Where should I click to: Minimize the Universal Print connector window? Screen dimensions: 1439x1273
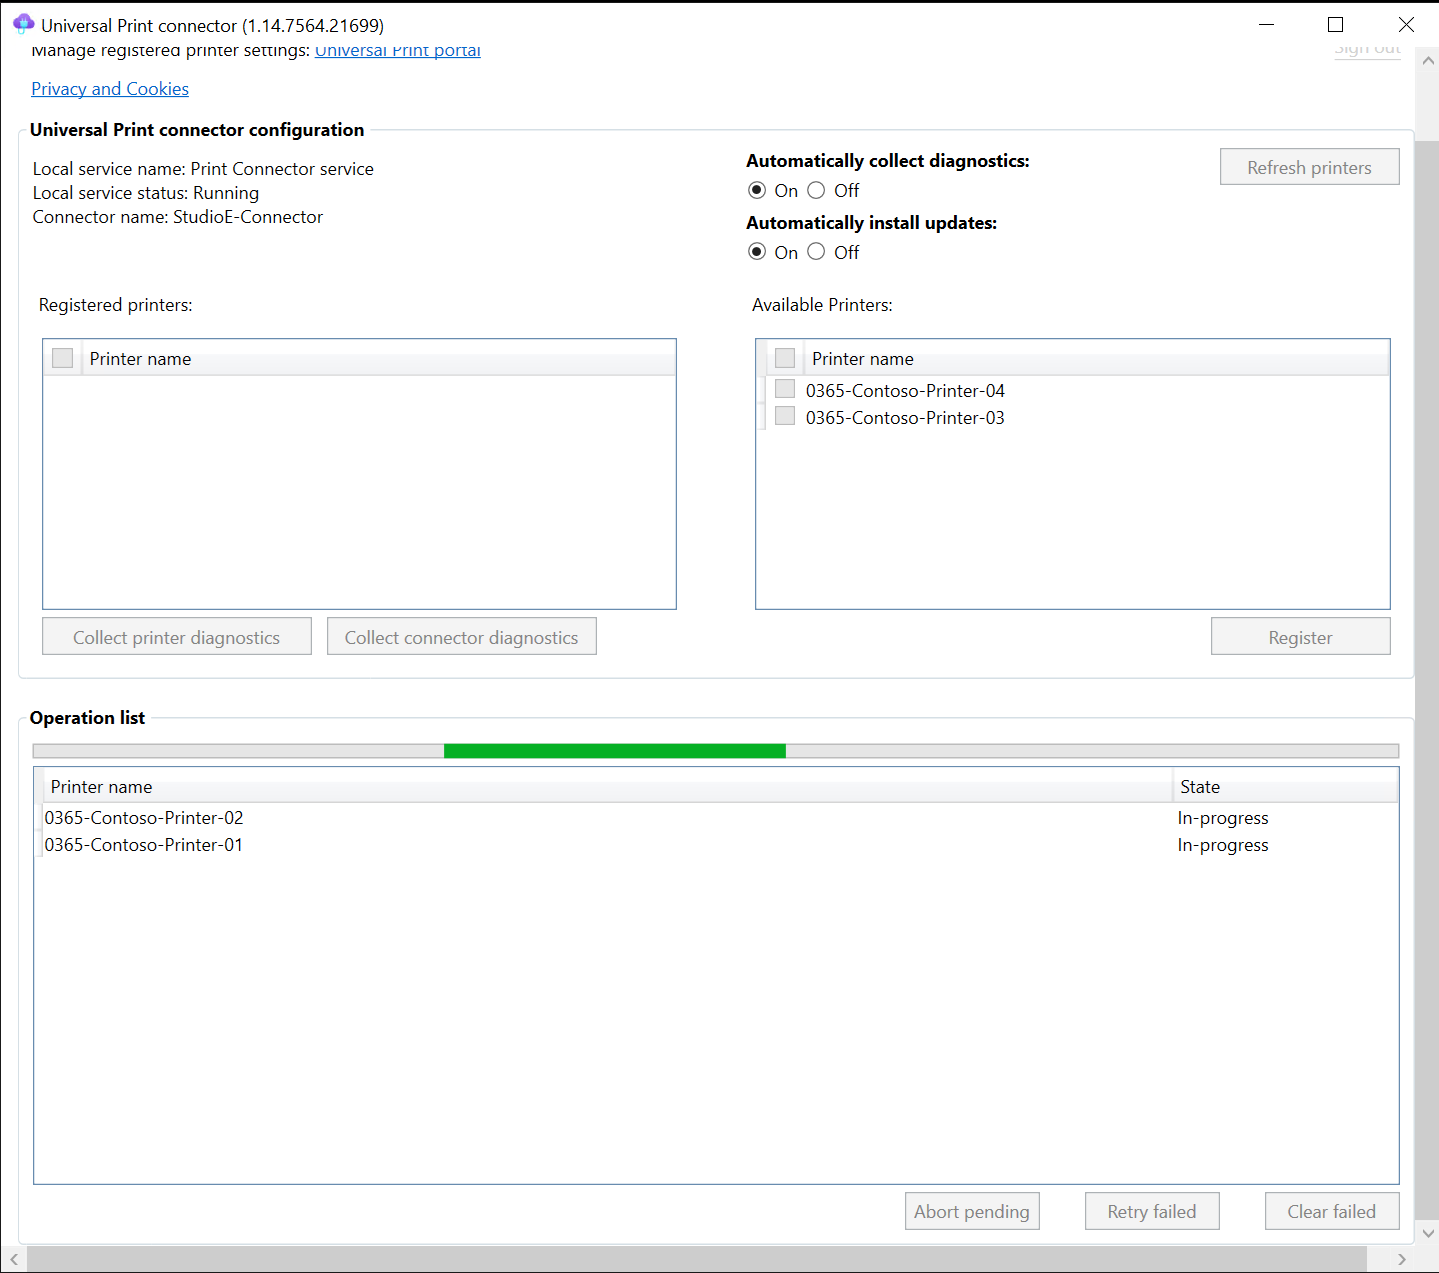1266,24
